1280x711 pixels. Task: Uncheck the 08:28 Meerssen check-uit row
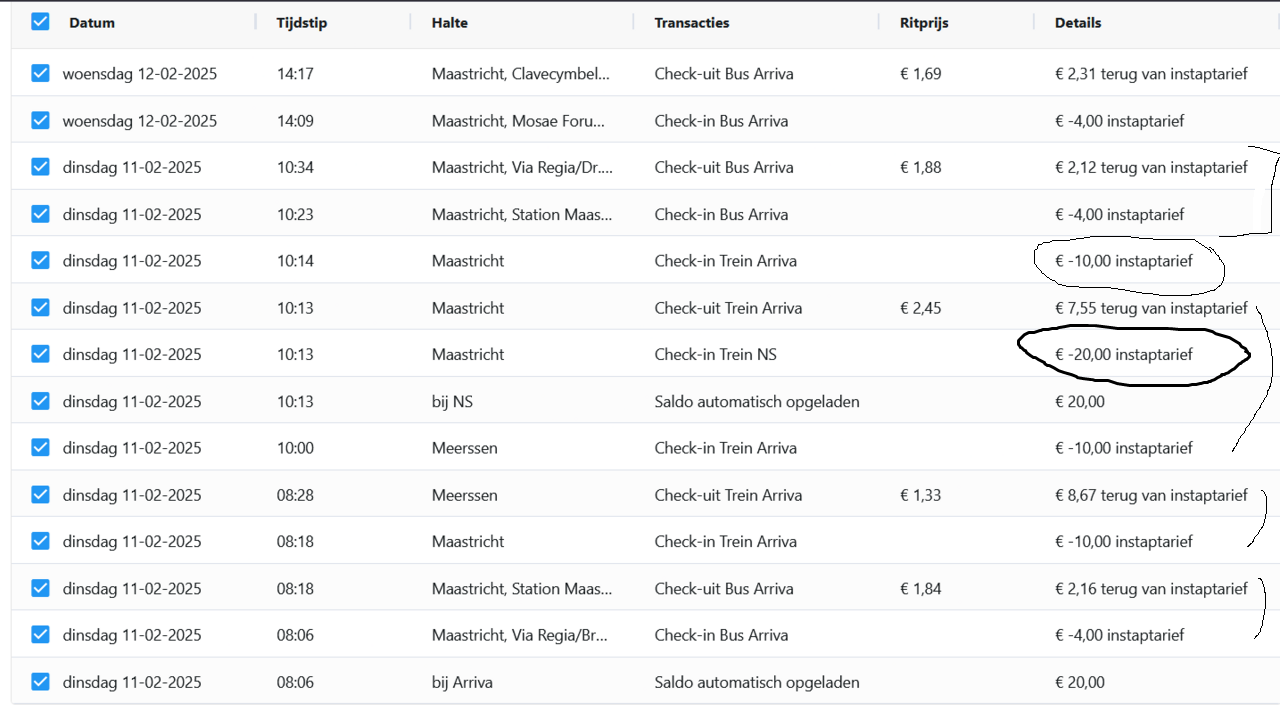[40, 494]
